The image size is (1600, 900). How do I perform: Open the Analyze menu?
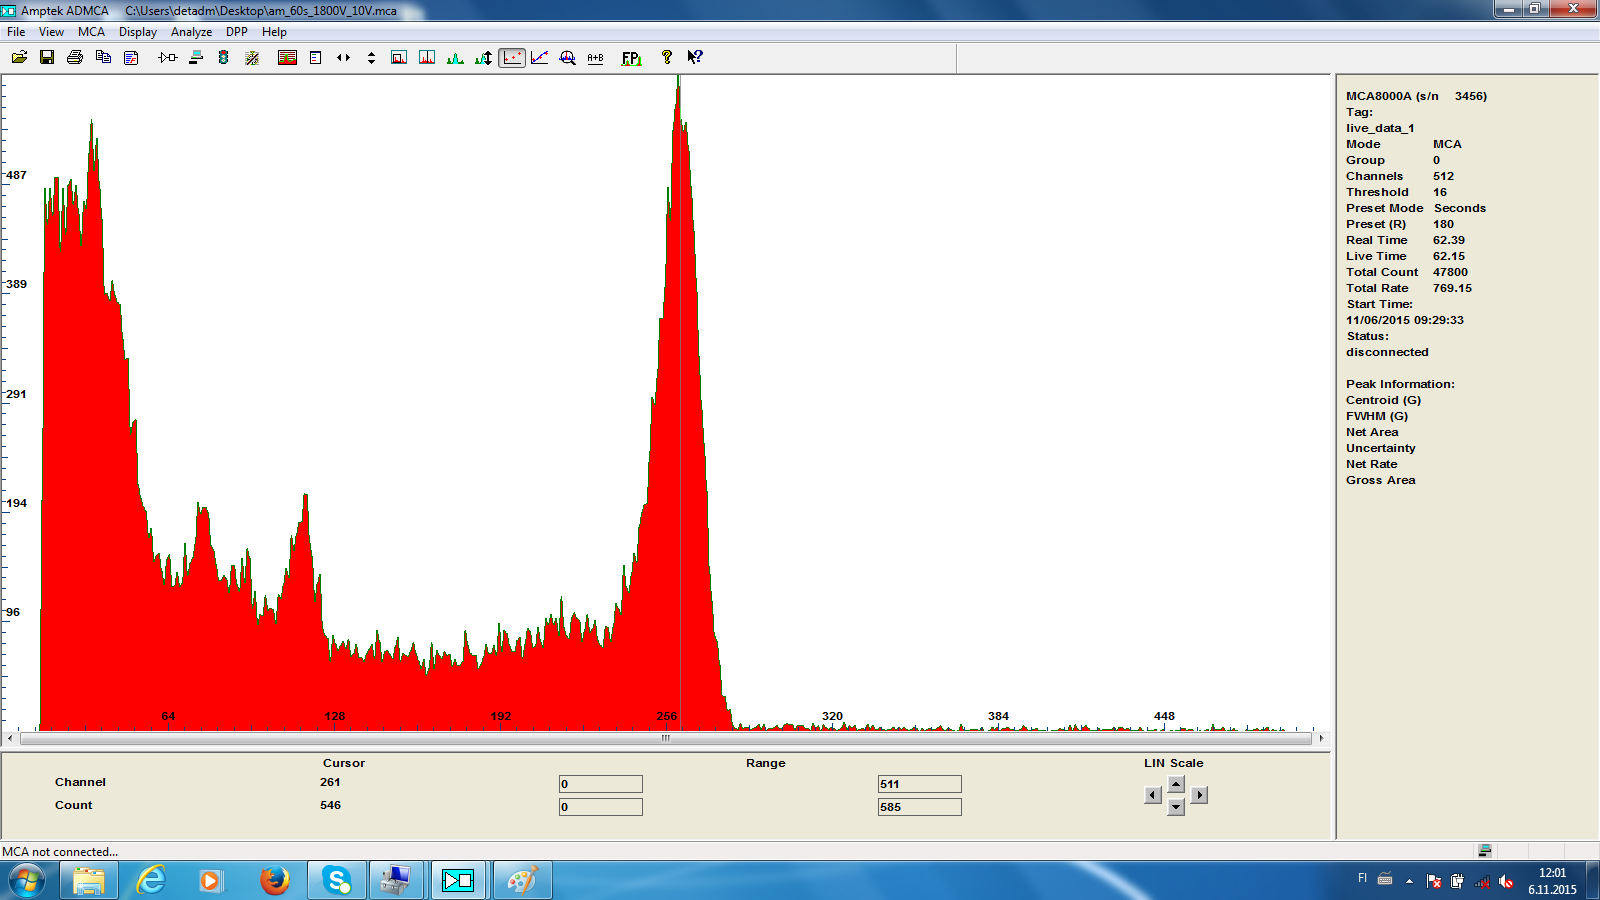pos(191,32)
